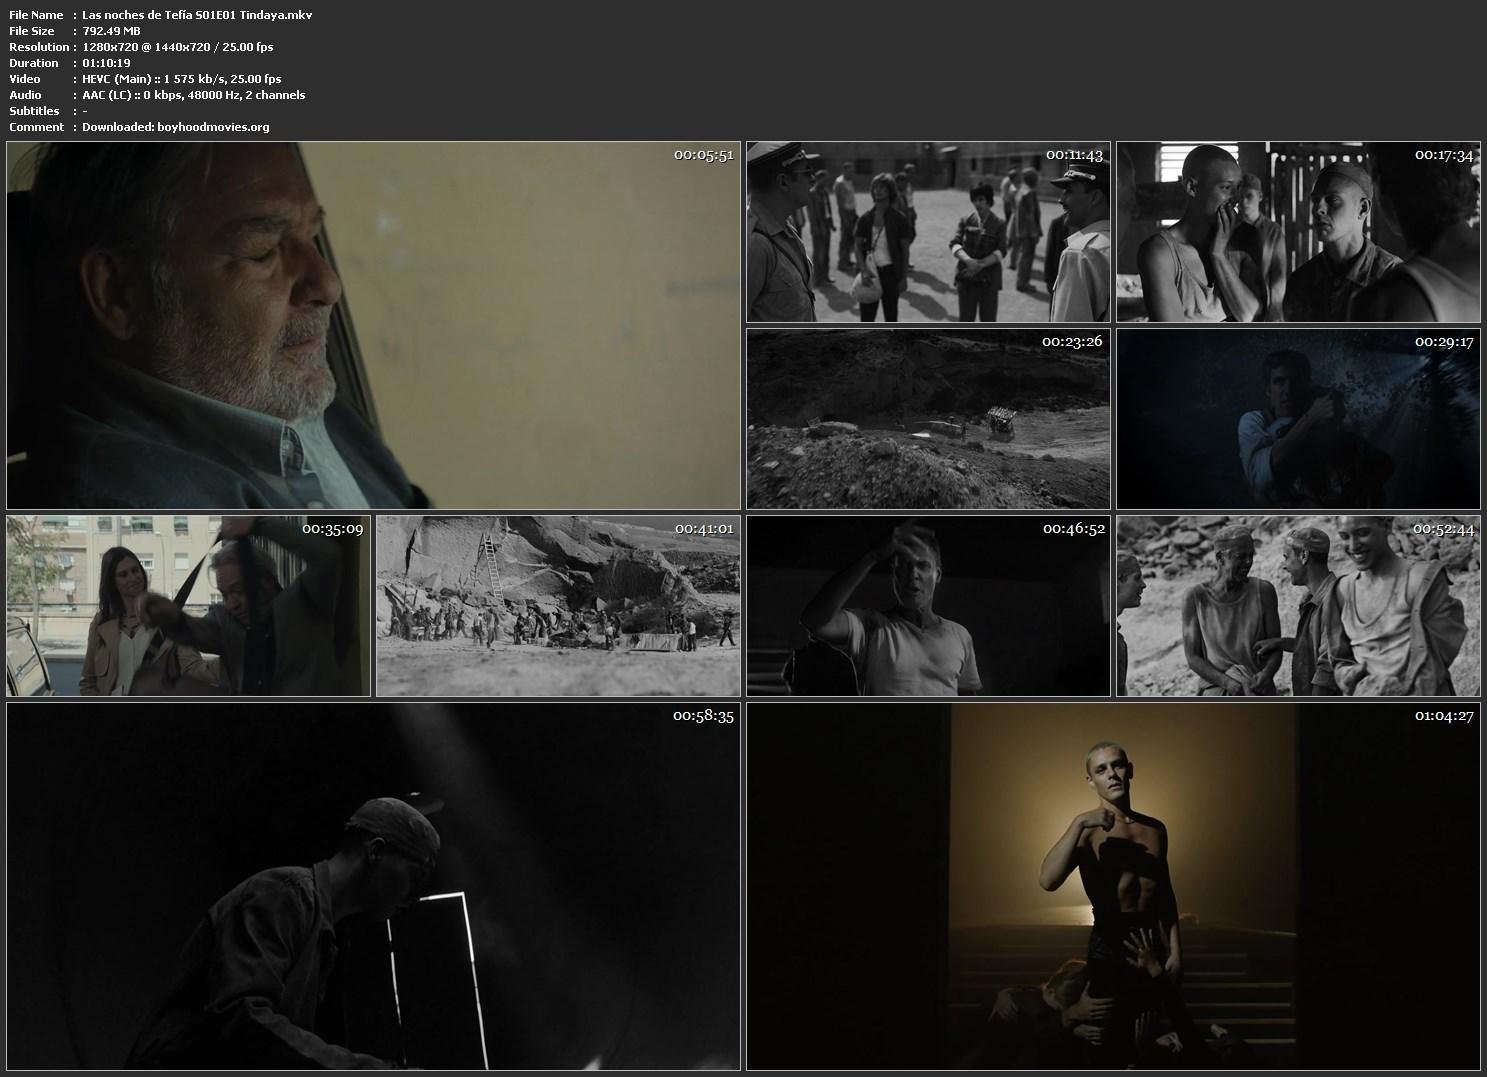Click the 'File Size' label

32,31
